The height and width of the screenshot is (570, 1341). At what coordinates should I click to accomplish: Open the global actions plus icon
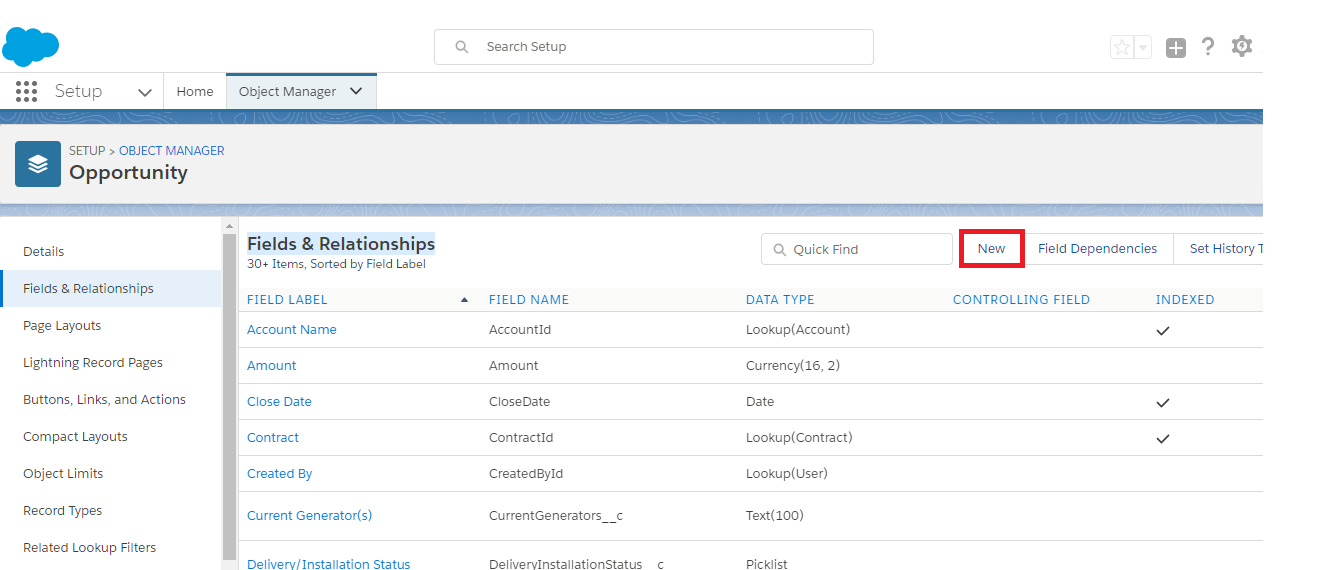pos(1176,47)
